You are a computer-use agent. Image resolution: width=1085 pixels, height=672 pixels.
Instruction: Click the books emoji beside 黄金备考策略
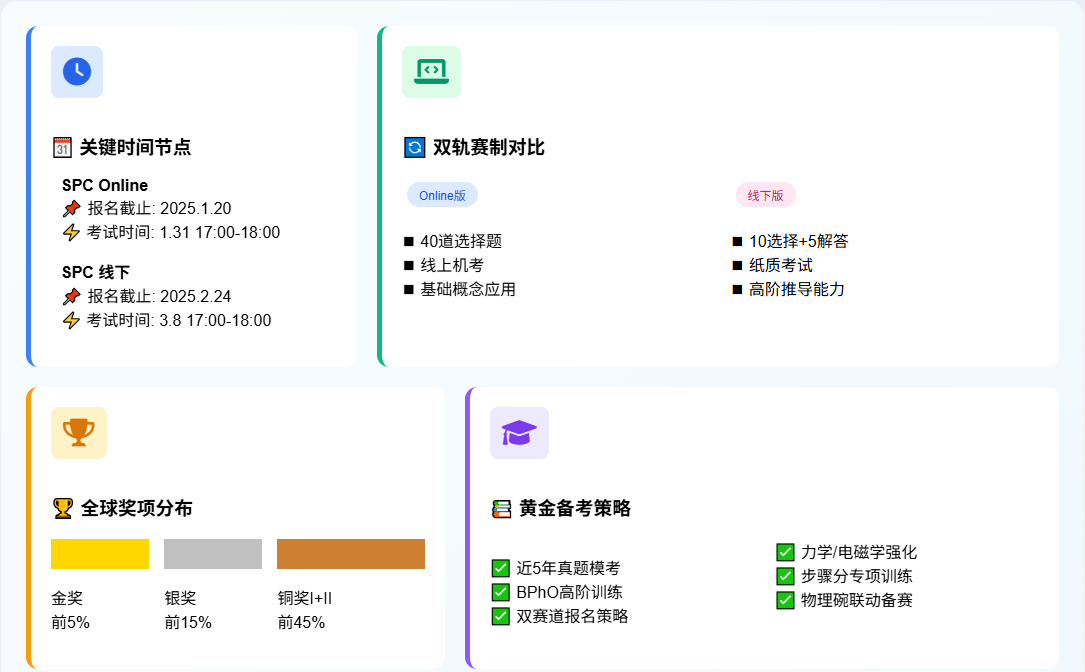(502, 509)
